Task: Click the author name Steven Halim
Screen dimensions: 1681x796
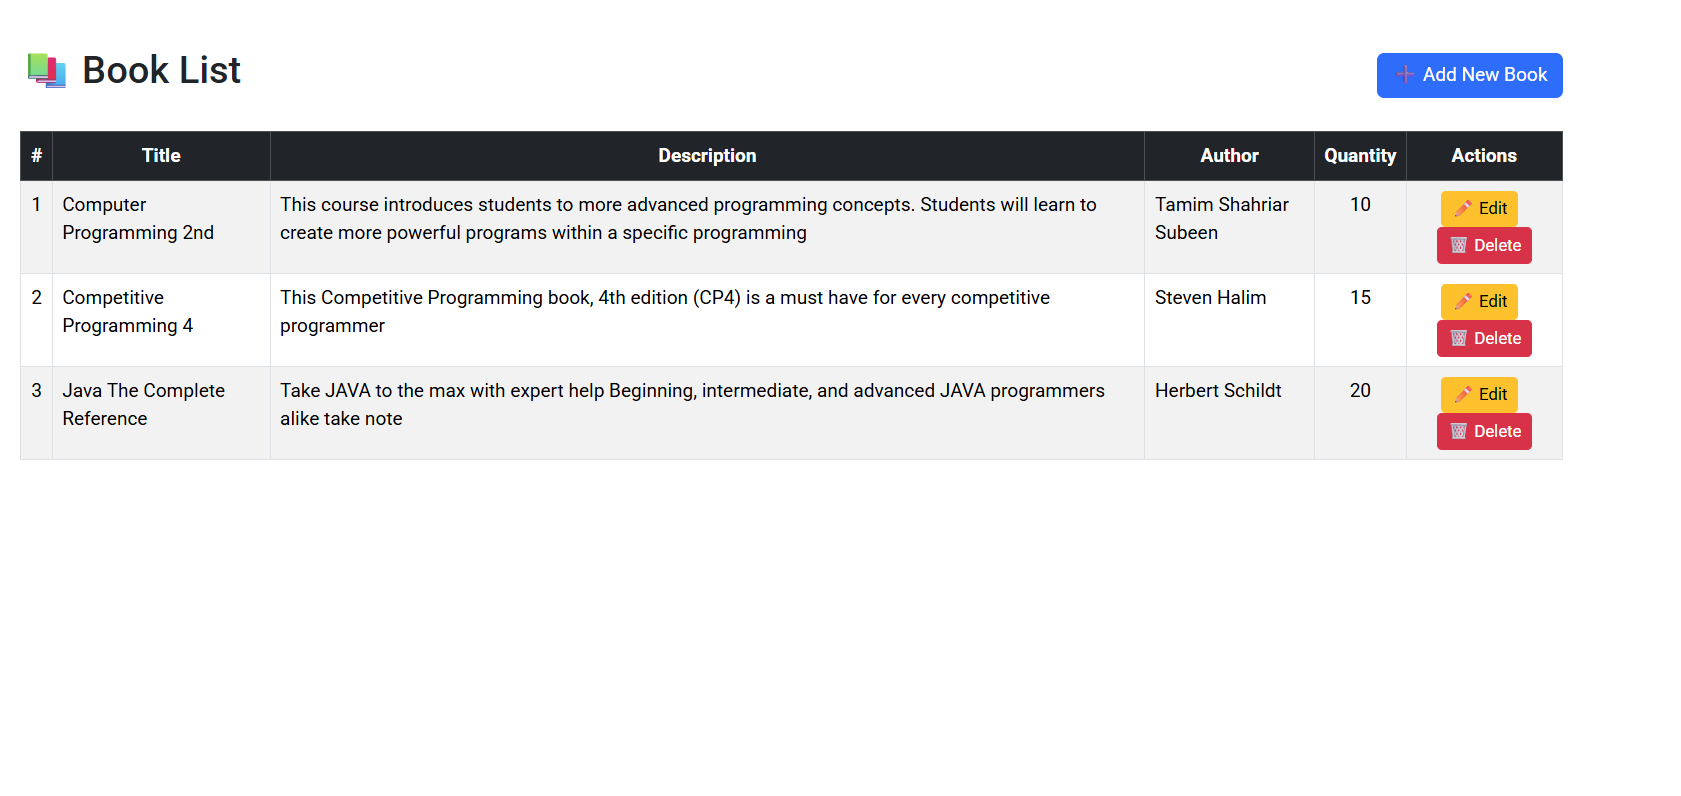Action: [1210, 298]
